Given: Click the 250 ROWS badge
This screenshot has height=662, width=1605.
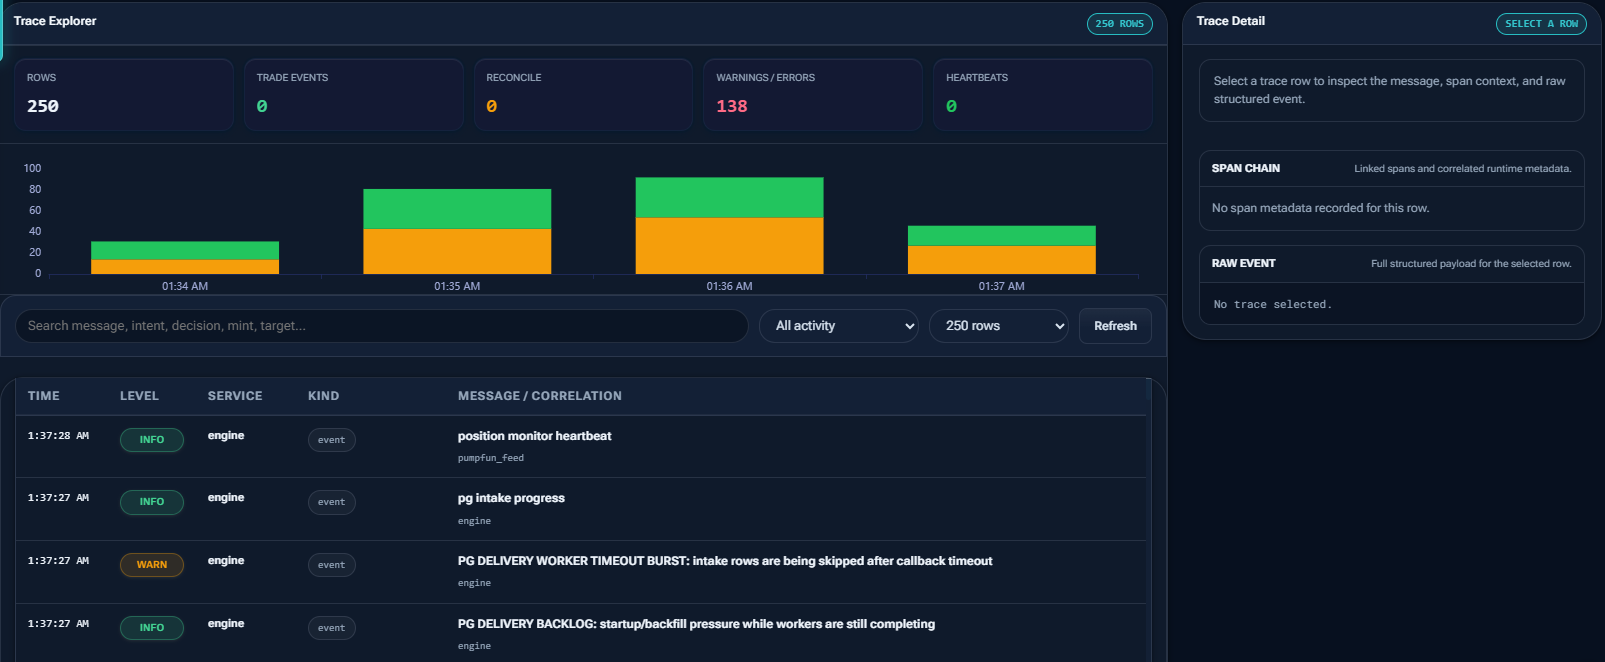Looking at the screenshot, I should (1119, 24).
